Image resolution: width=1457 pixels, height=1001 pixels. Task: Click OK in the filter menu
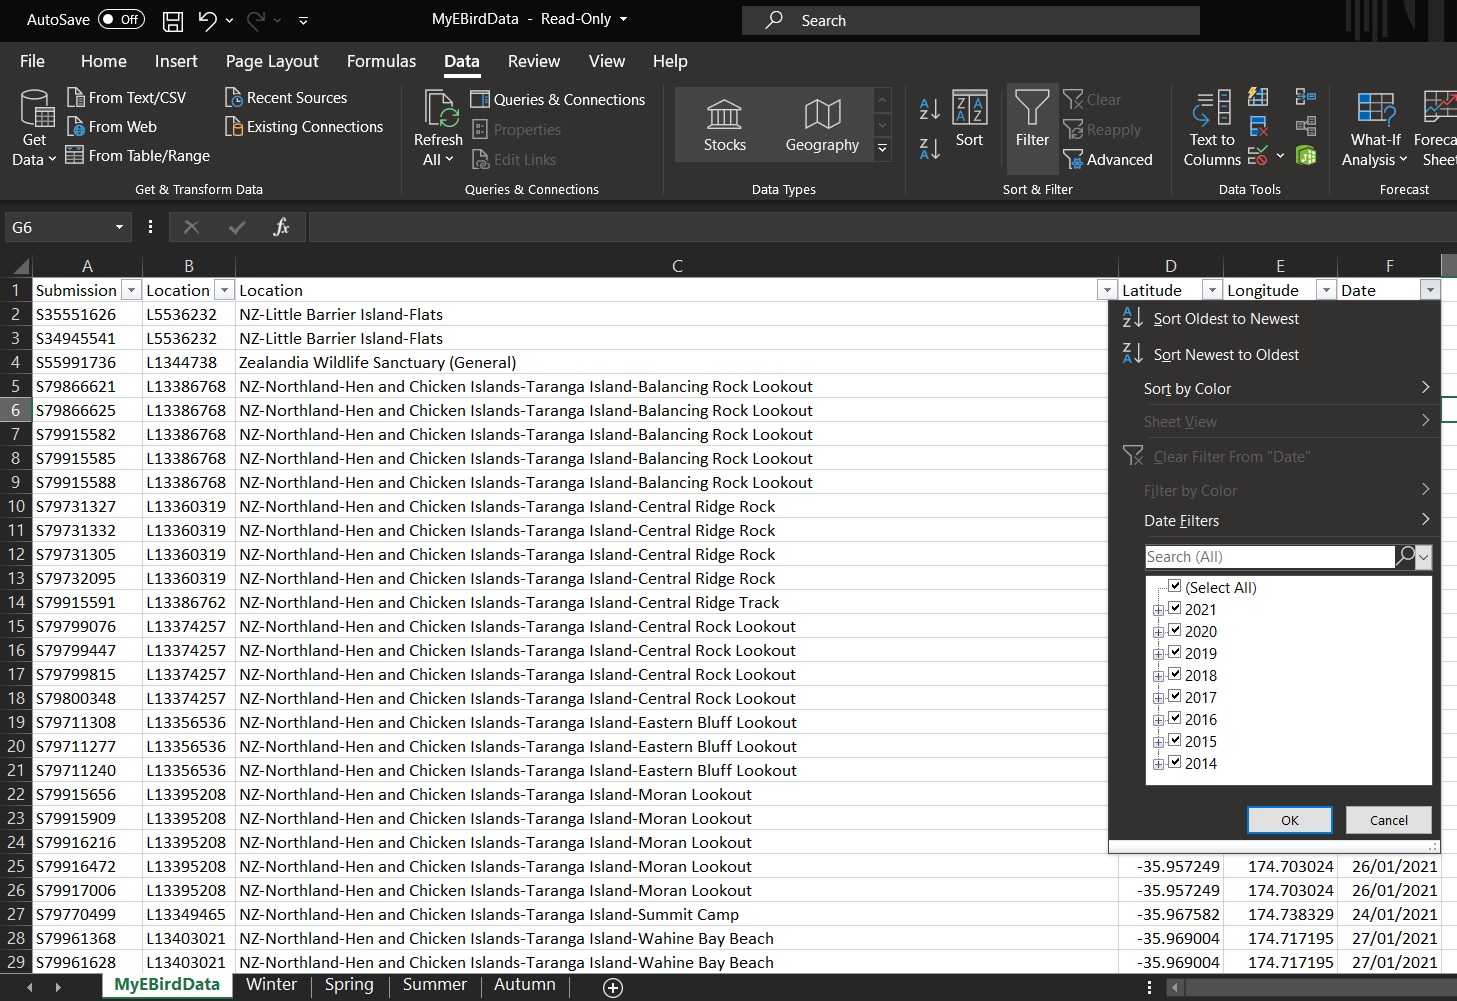pyautogui.click(x=1289, y=820)
